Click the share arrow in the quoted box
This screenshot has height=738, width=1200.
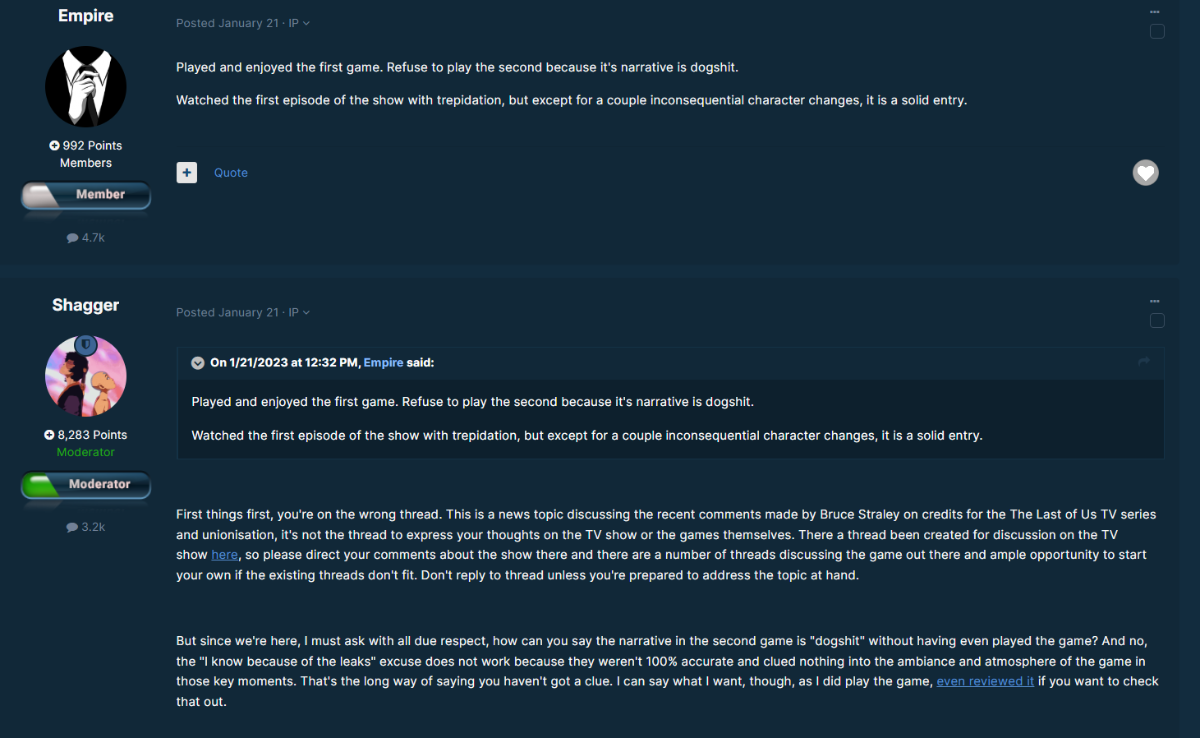click(1144, 362)
